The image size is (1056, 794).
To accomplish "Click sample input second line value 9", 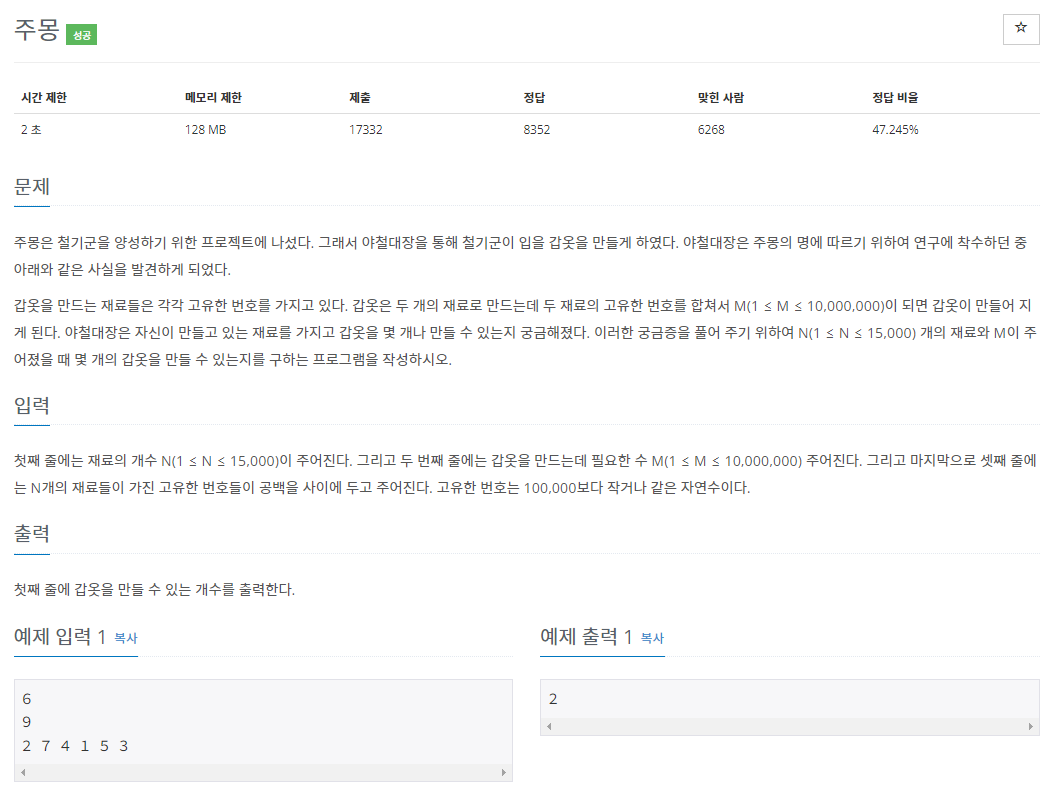I will (x=26, y=722).
